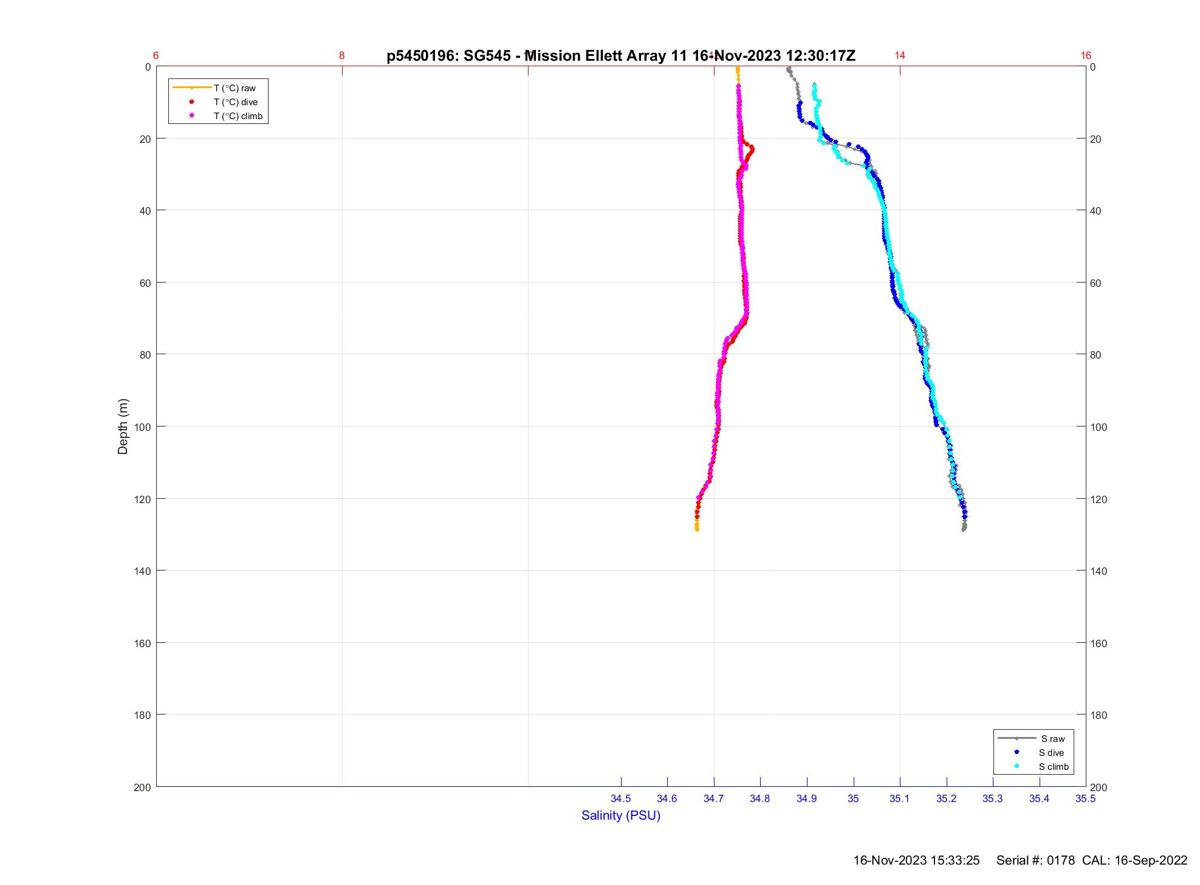Click the salinity tick label 35.1
Viewport: 1200px width, 885px height.
900,798
